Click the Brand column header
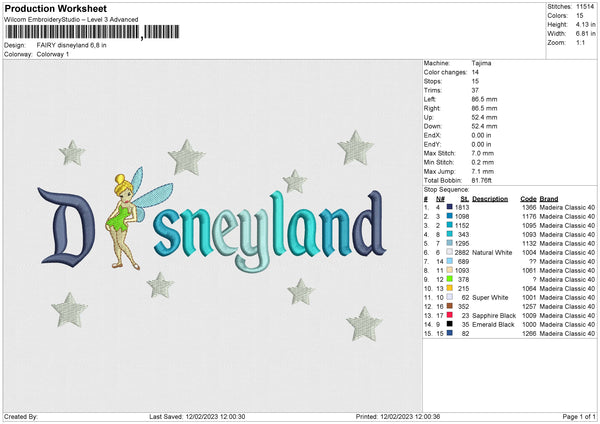The image size is (600, 424). tap(549, 199)
